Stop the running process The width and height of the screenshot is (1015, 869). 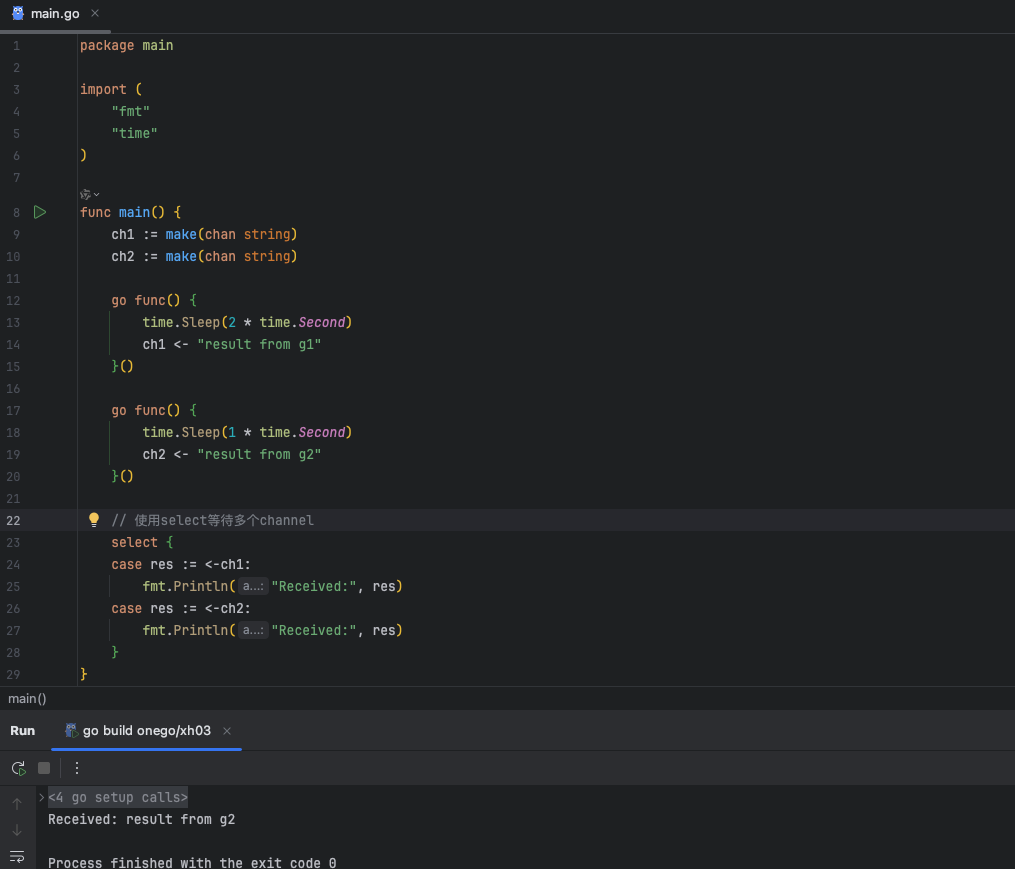pyautogui.click(x=44, y=768)
